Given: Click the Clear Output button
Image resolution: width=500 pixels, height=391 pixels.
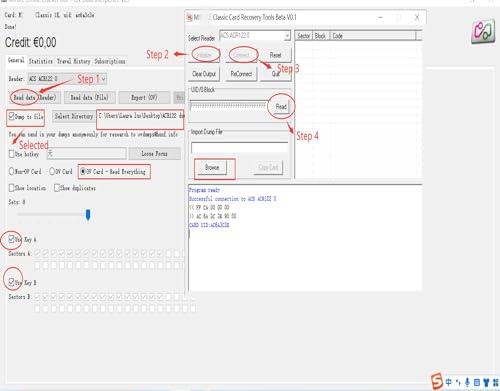Looking at the screenshot, I should coord(204,74).
